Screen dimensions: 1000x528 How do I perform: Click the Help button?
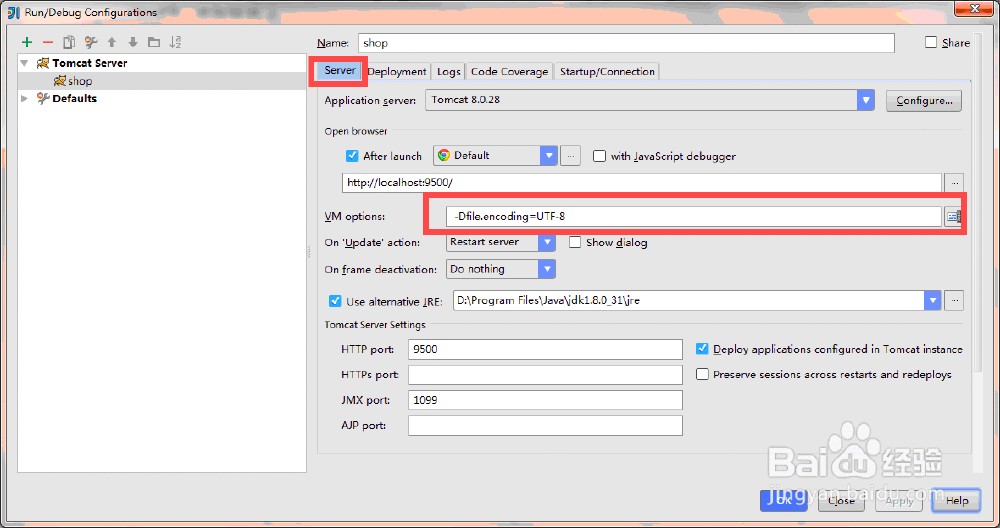957,501
